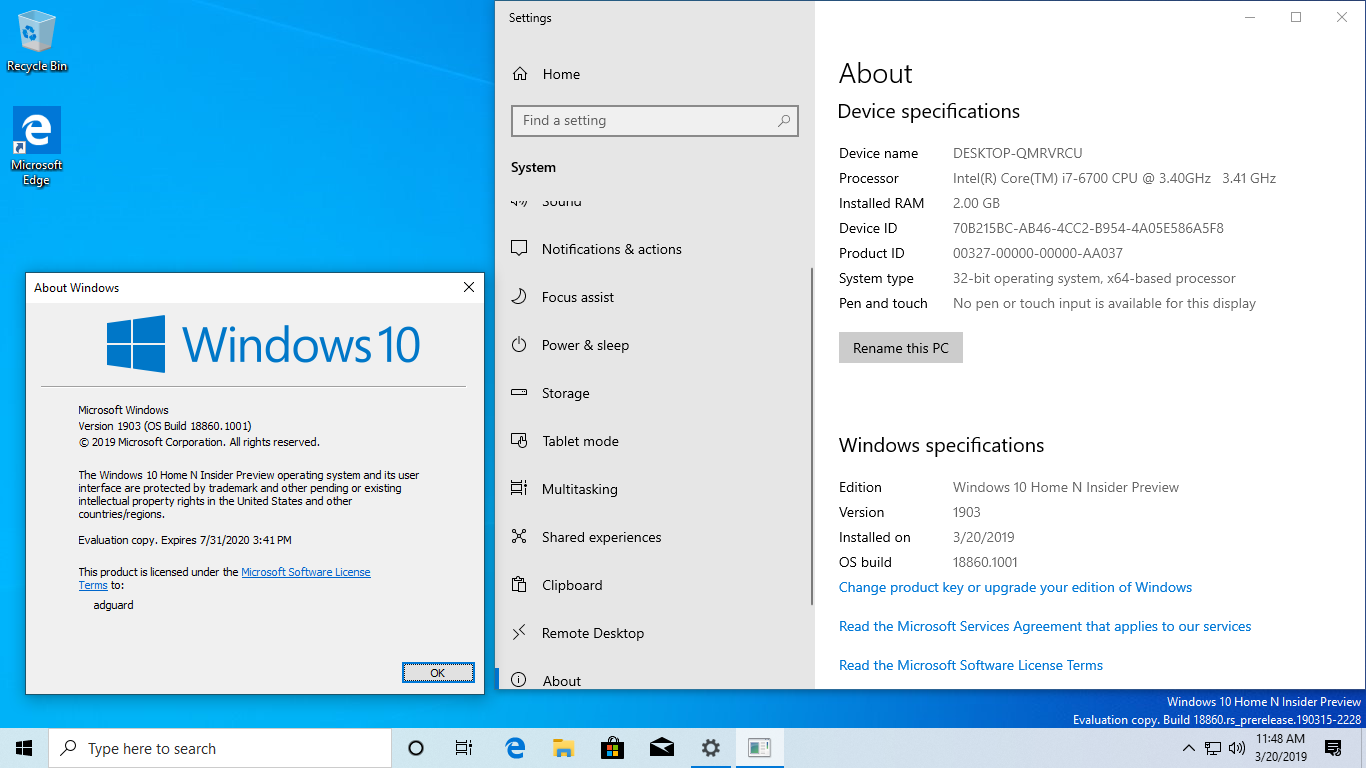
Task: Click the licensee name adguard
Action: pyautogui.click(x=113, y=605)
